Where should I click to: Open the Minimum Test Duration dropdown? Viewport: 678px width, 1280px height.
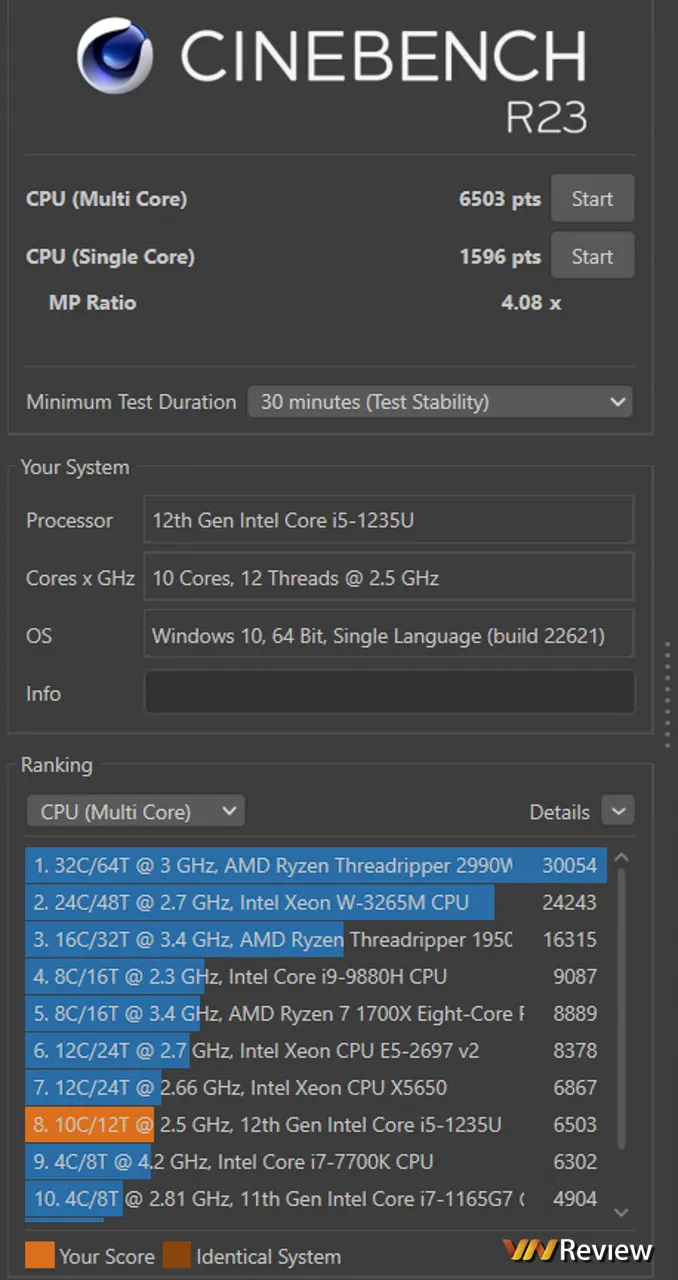440,402
